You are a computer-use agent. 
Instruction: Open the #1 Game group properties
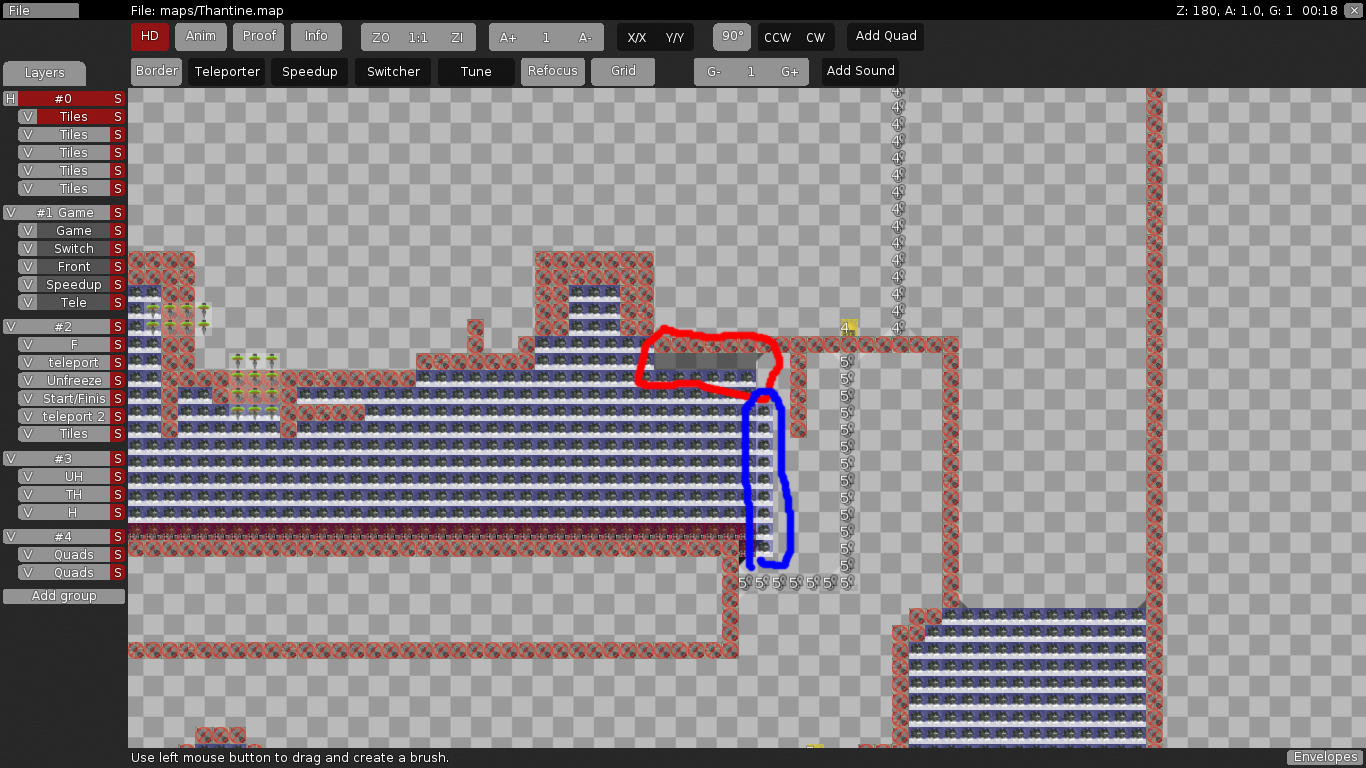tap(64, 213)
